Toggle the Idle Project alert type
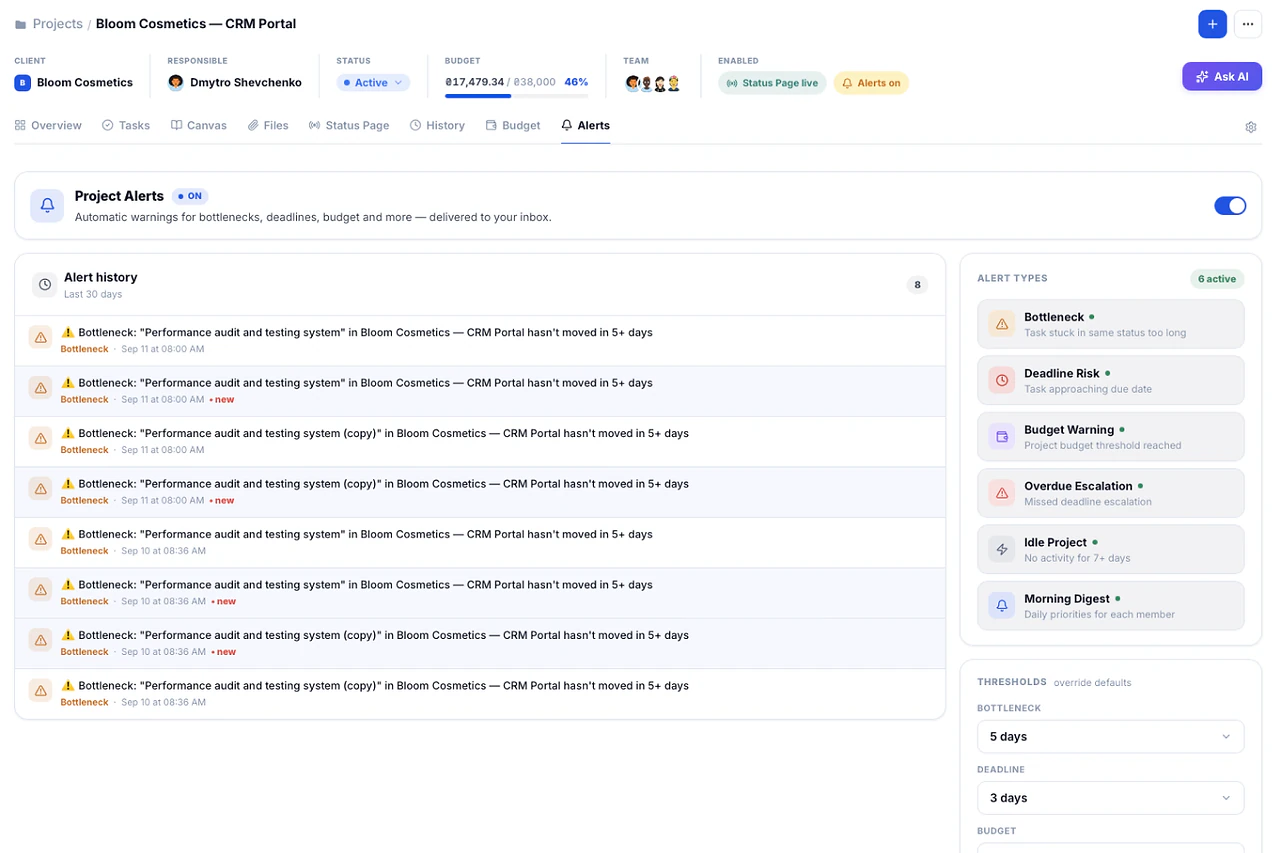The height and width of the screenshot is (853, 1280). click(x=1111, y=549)
